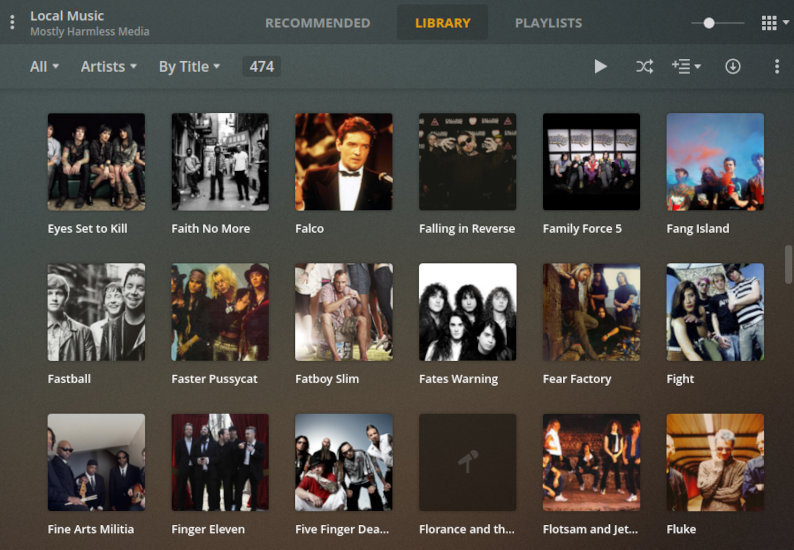Open the grid view mode switcher
Viewport: 794px width, 550px height.
click(x=773, y=23)
